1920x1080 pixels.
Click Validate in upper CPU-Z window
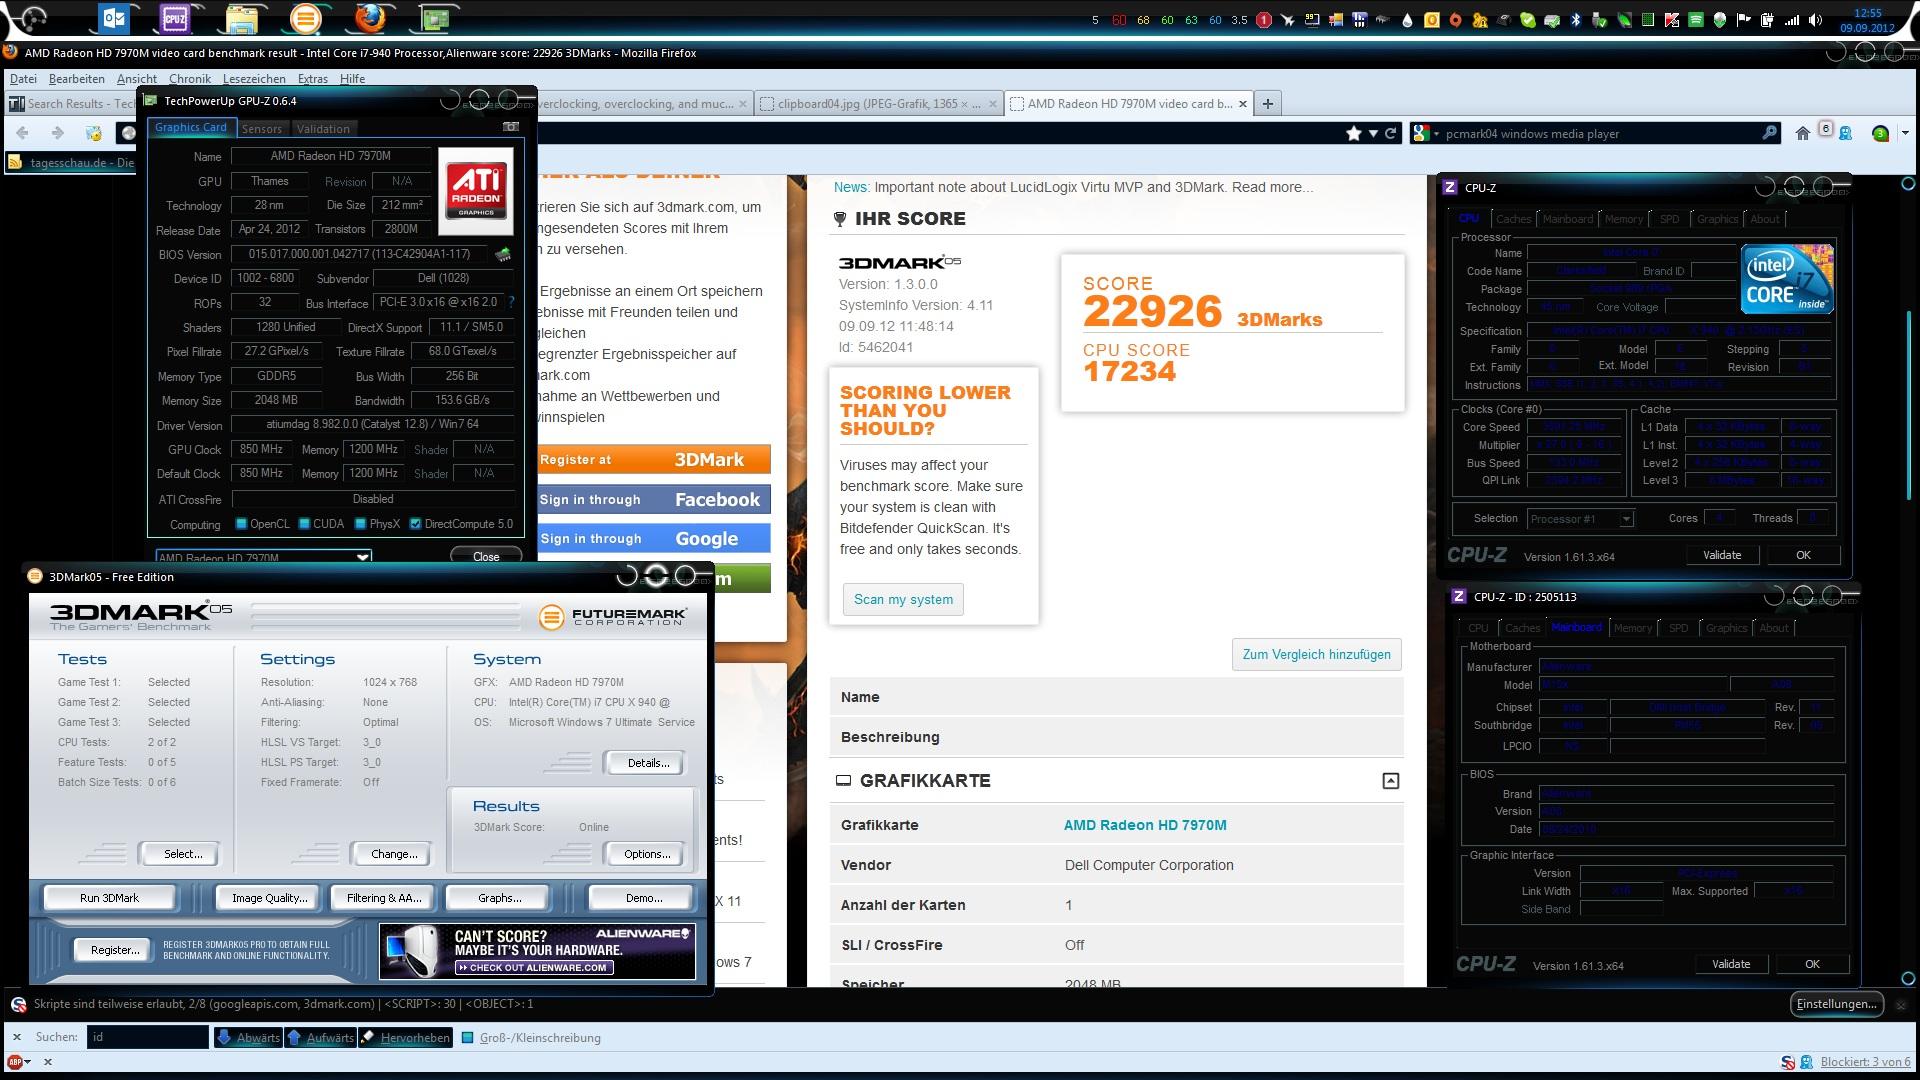pos(1722,555)
